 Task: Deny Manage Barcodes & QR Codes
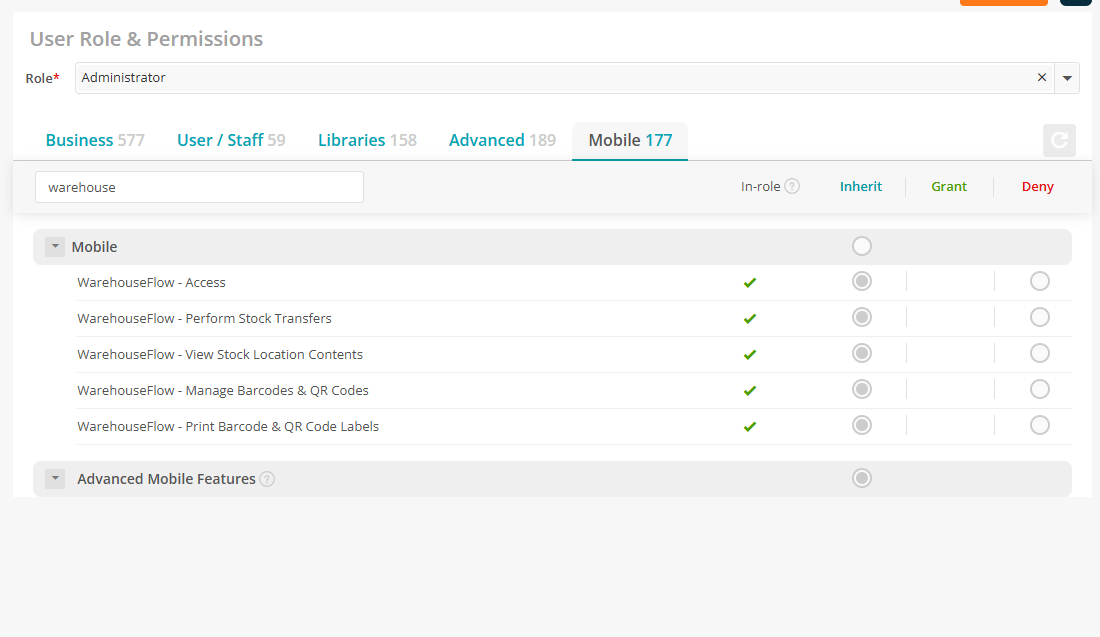(x=1040, y=389)
